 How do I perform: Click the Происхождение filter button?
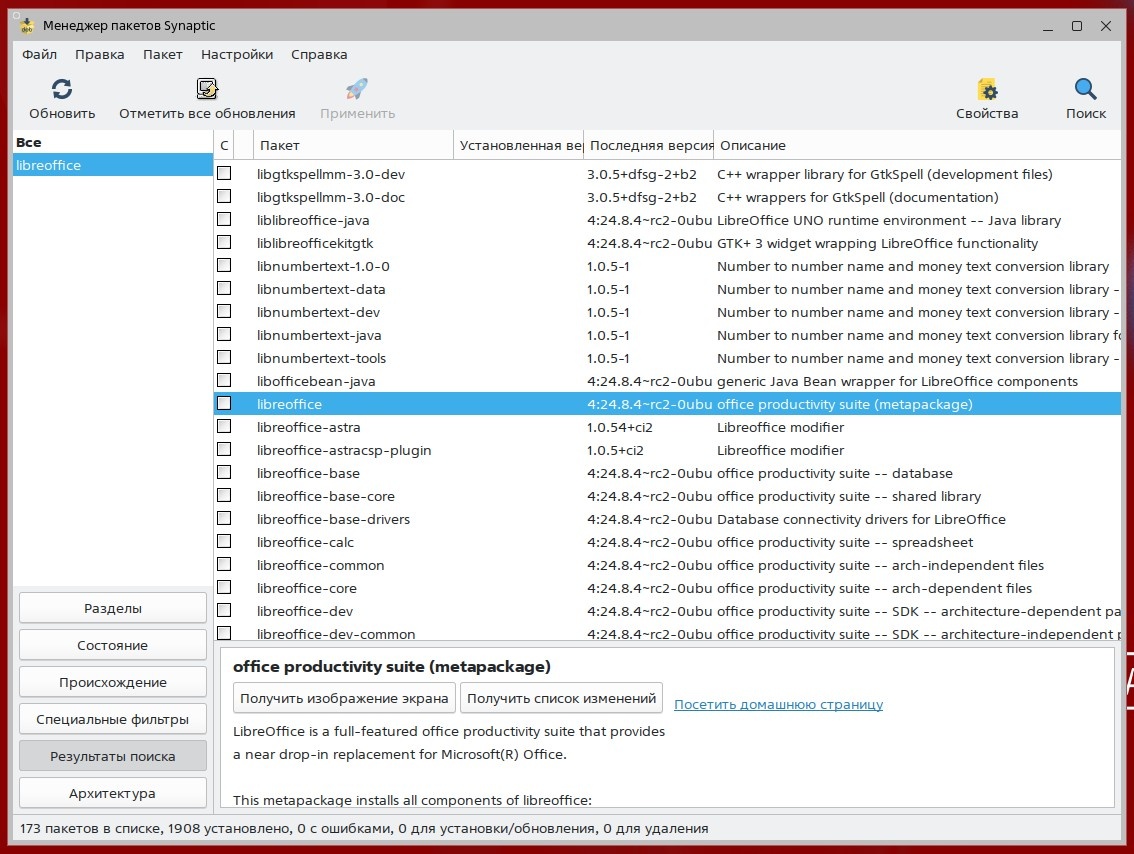coord(113,682)
